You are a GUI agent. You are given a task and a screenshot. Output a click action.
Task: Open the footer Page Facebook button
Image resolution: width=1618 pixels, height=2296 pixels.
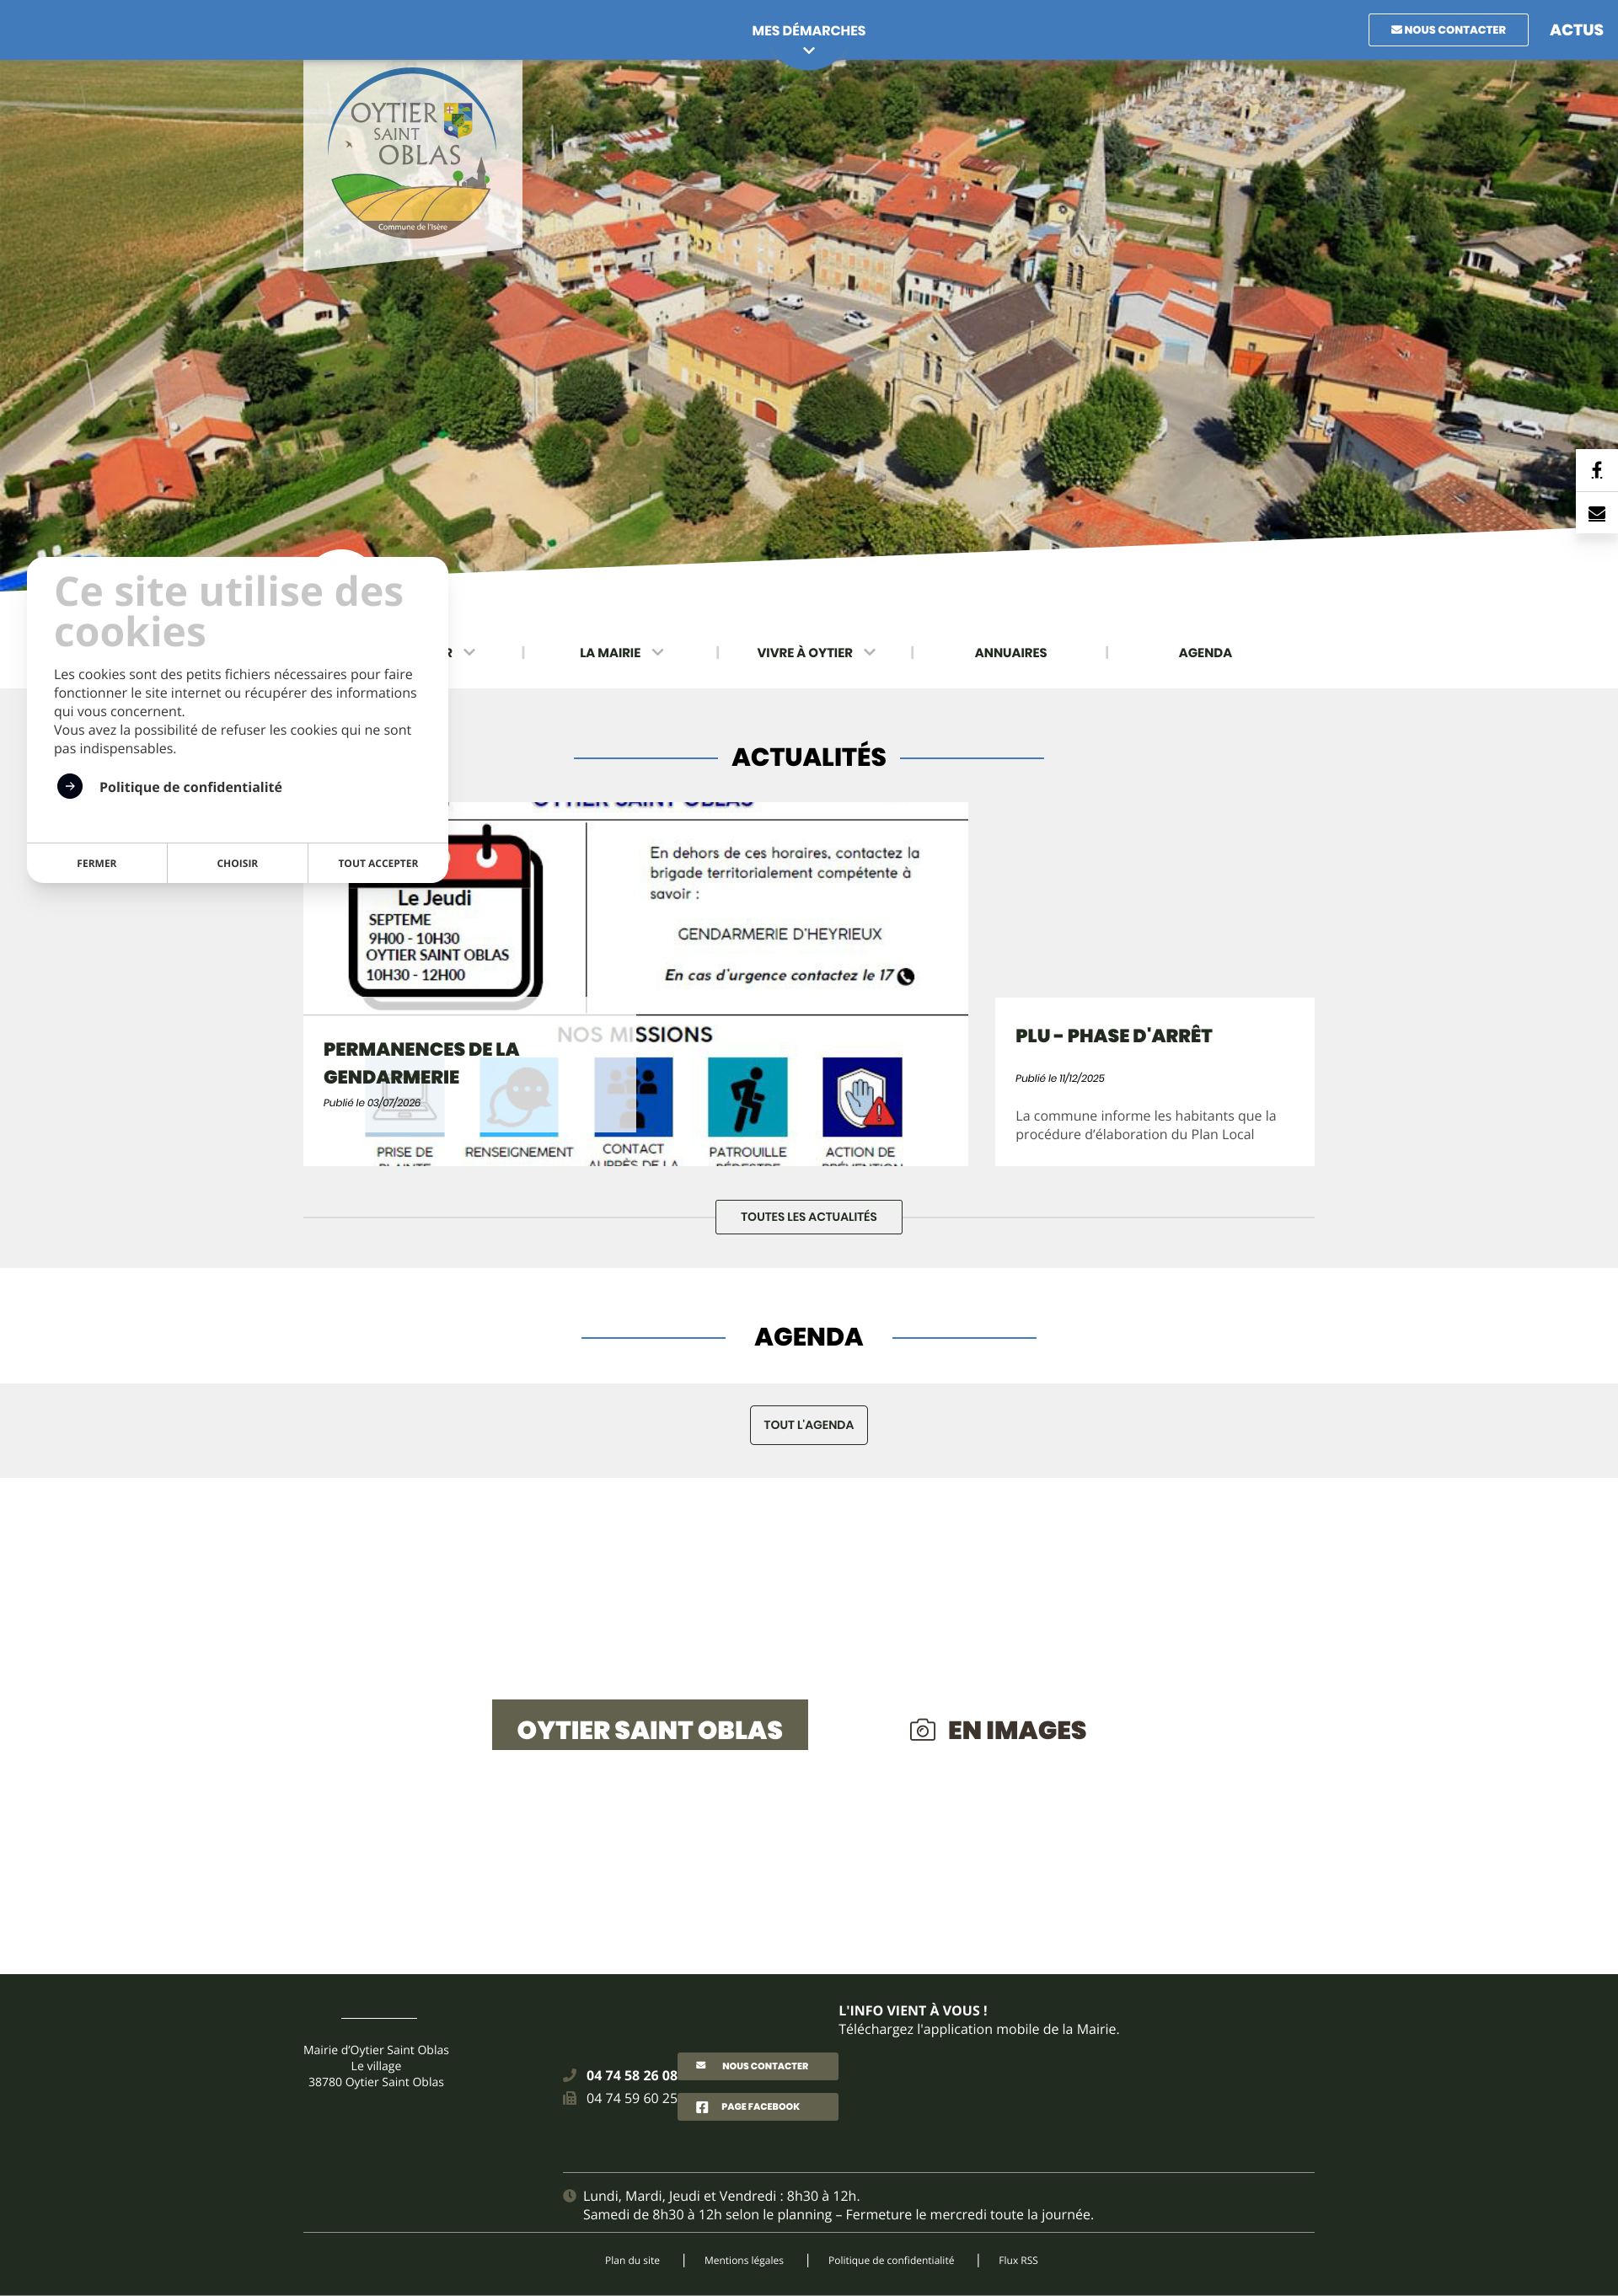pyautogui.click(x=758, y=2106)
